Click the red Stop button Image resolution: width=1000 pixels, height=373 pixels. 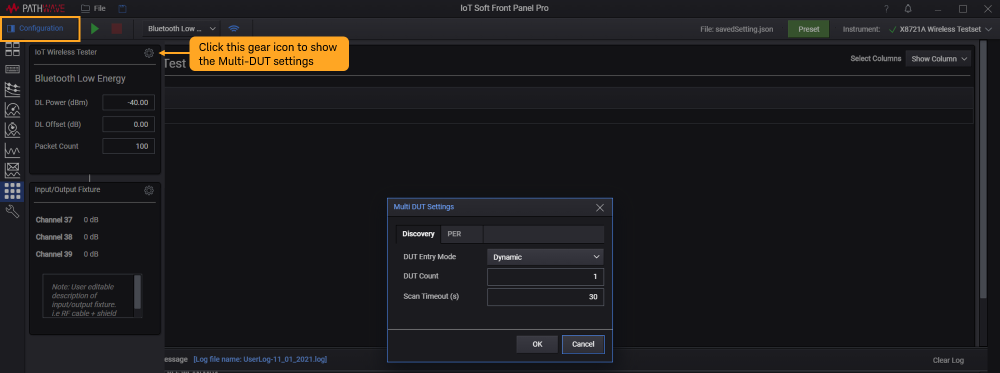[117, 29]
